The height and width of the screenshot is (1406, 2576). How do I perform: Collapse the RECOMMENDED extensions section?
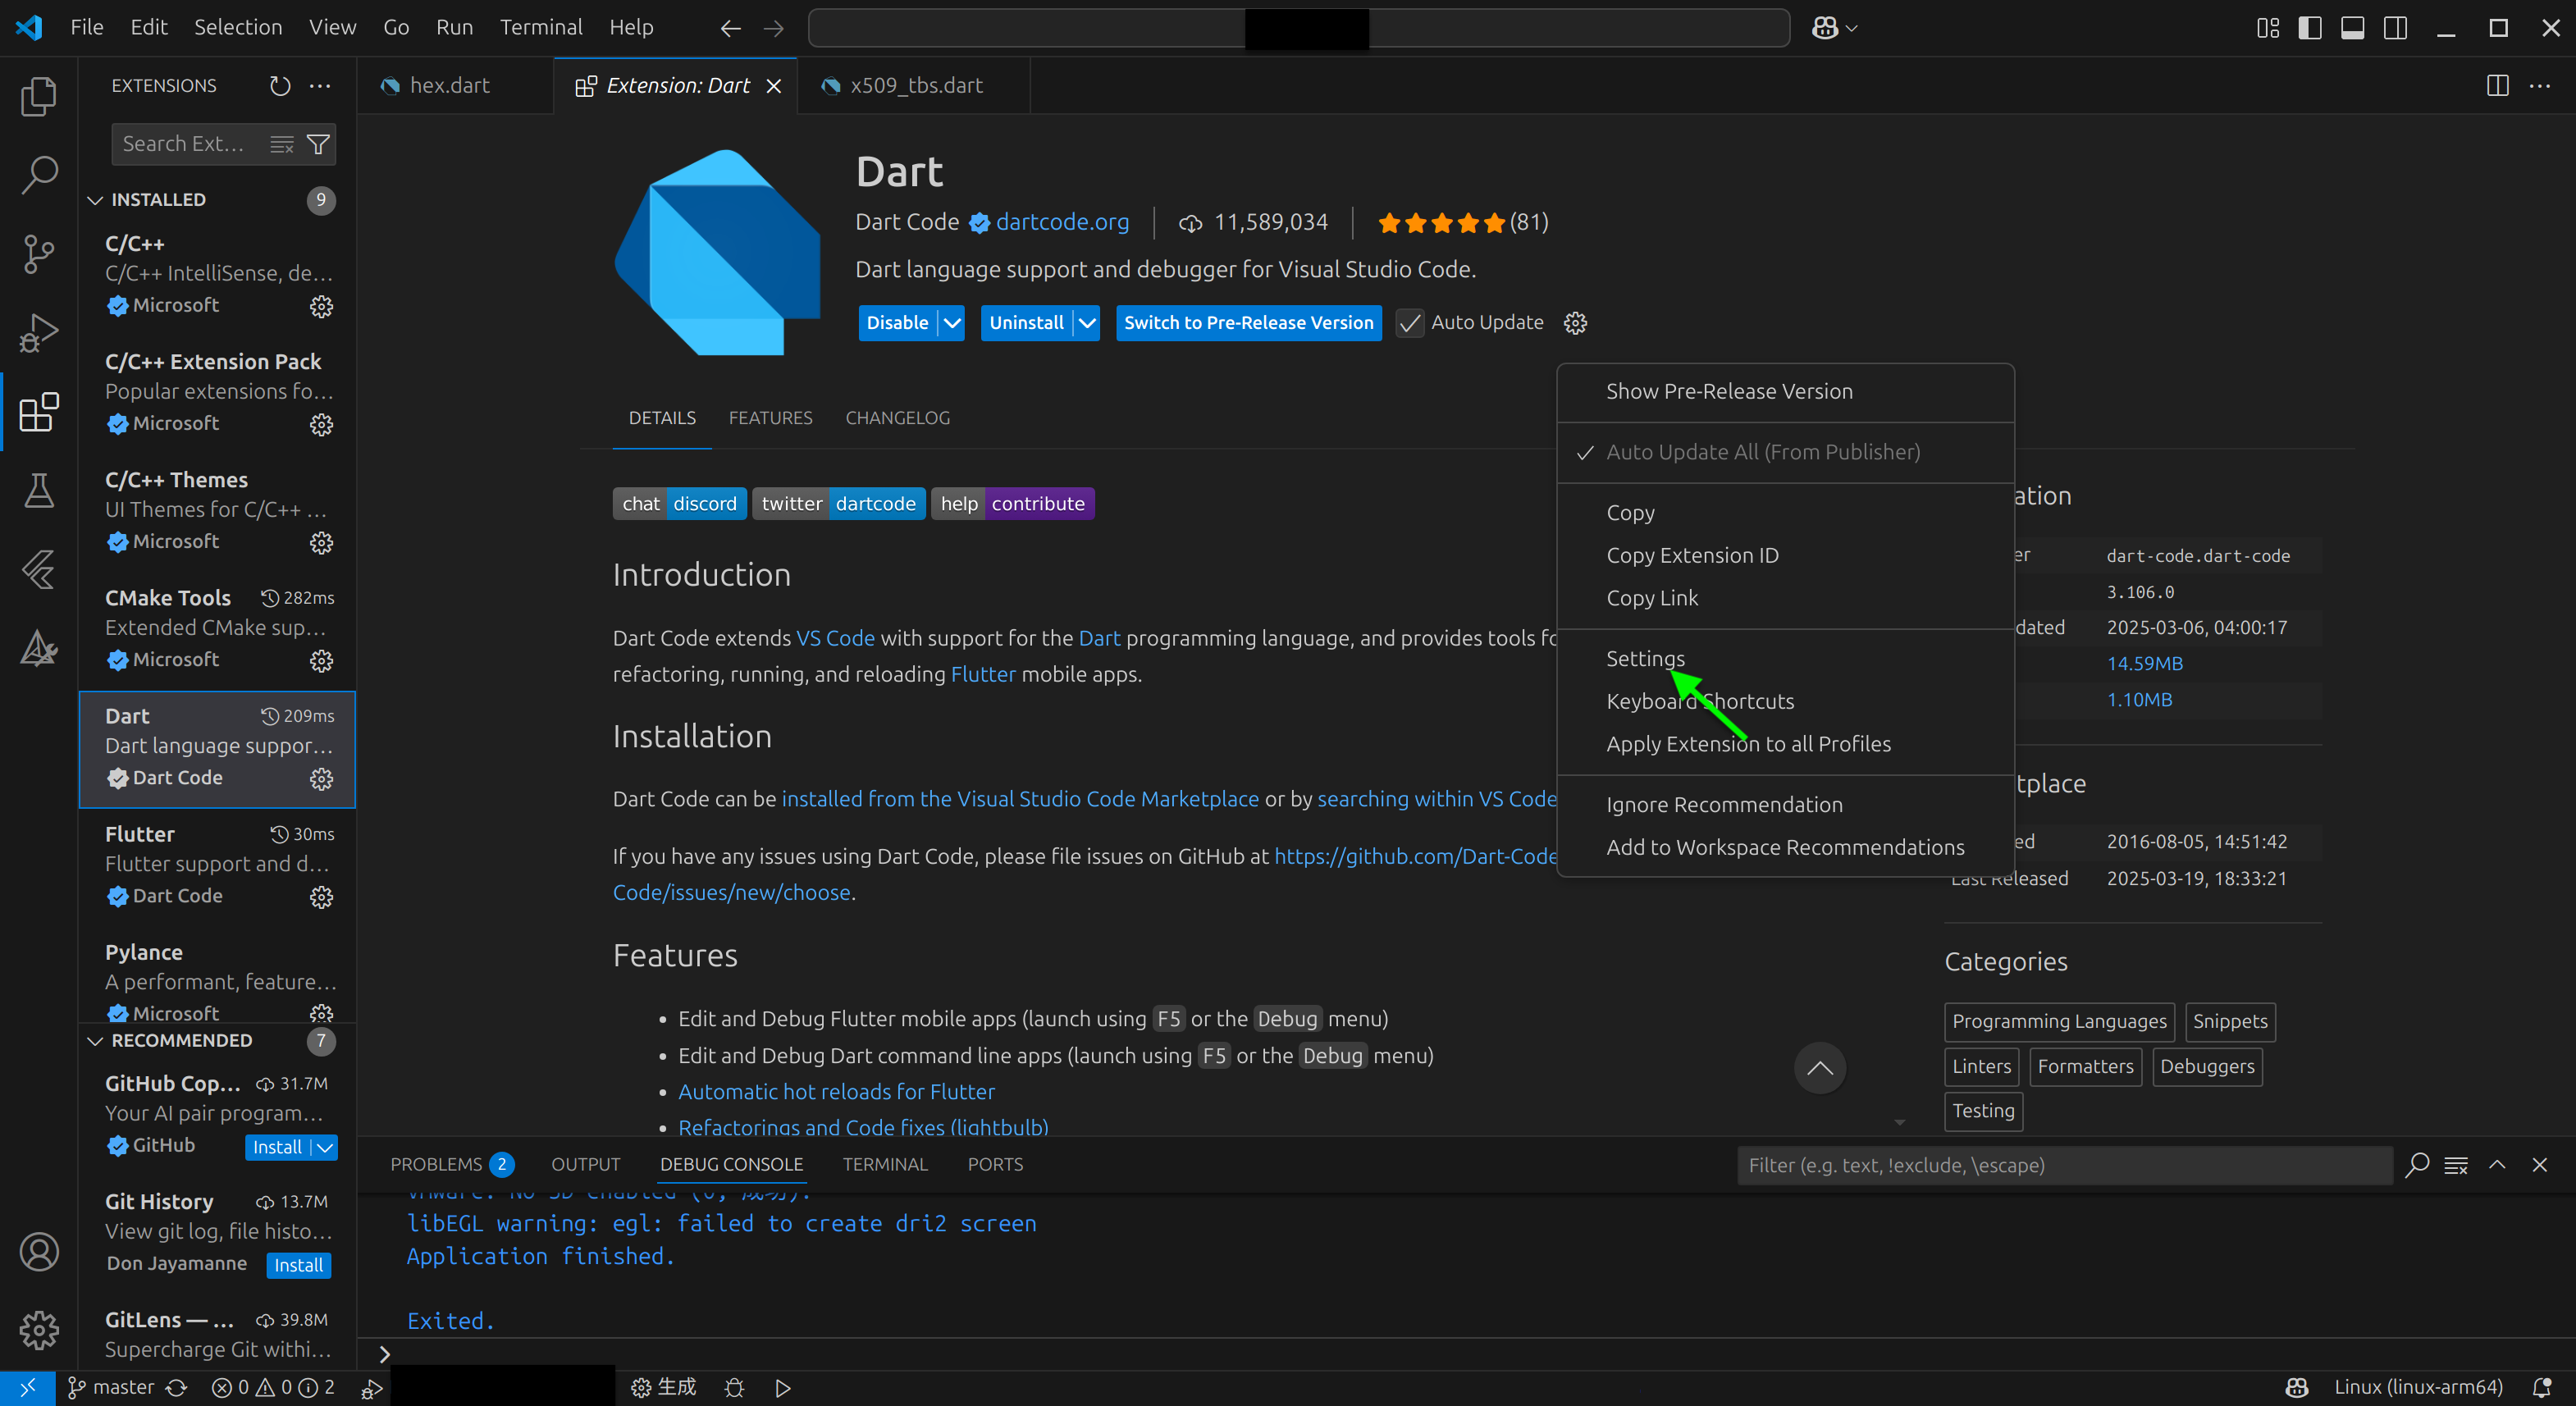(95, 1041)
